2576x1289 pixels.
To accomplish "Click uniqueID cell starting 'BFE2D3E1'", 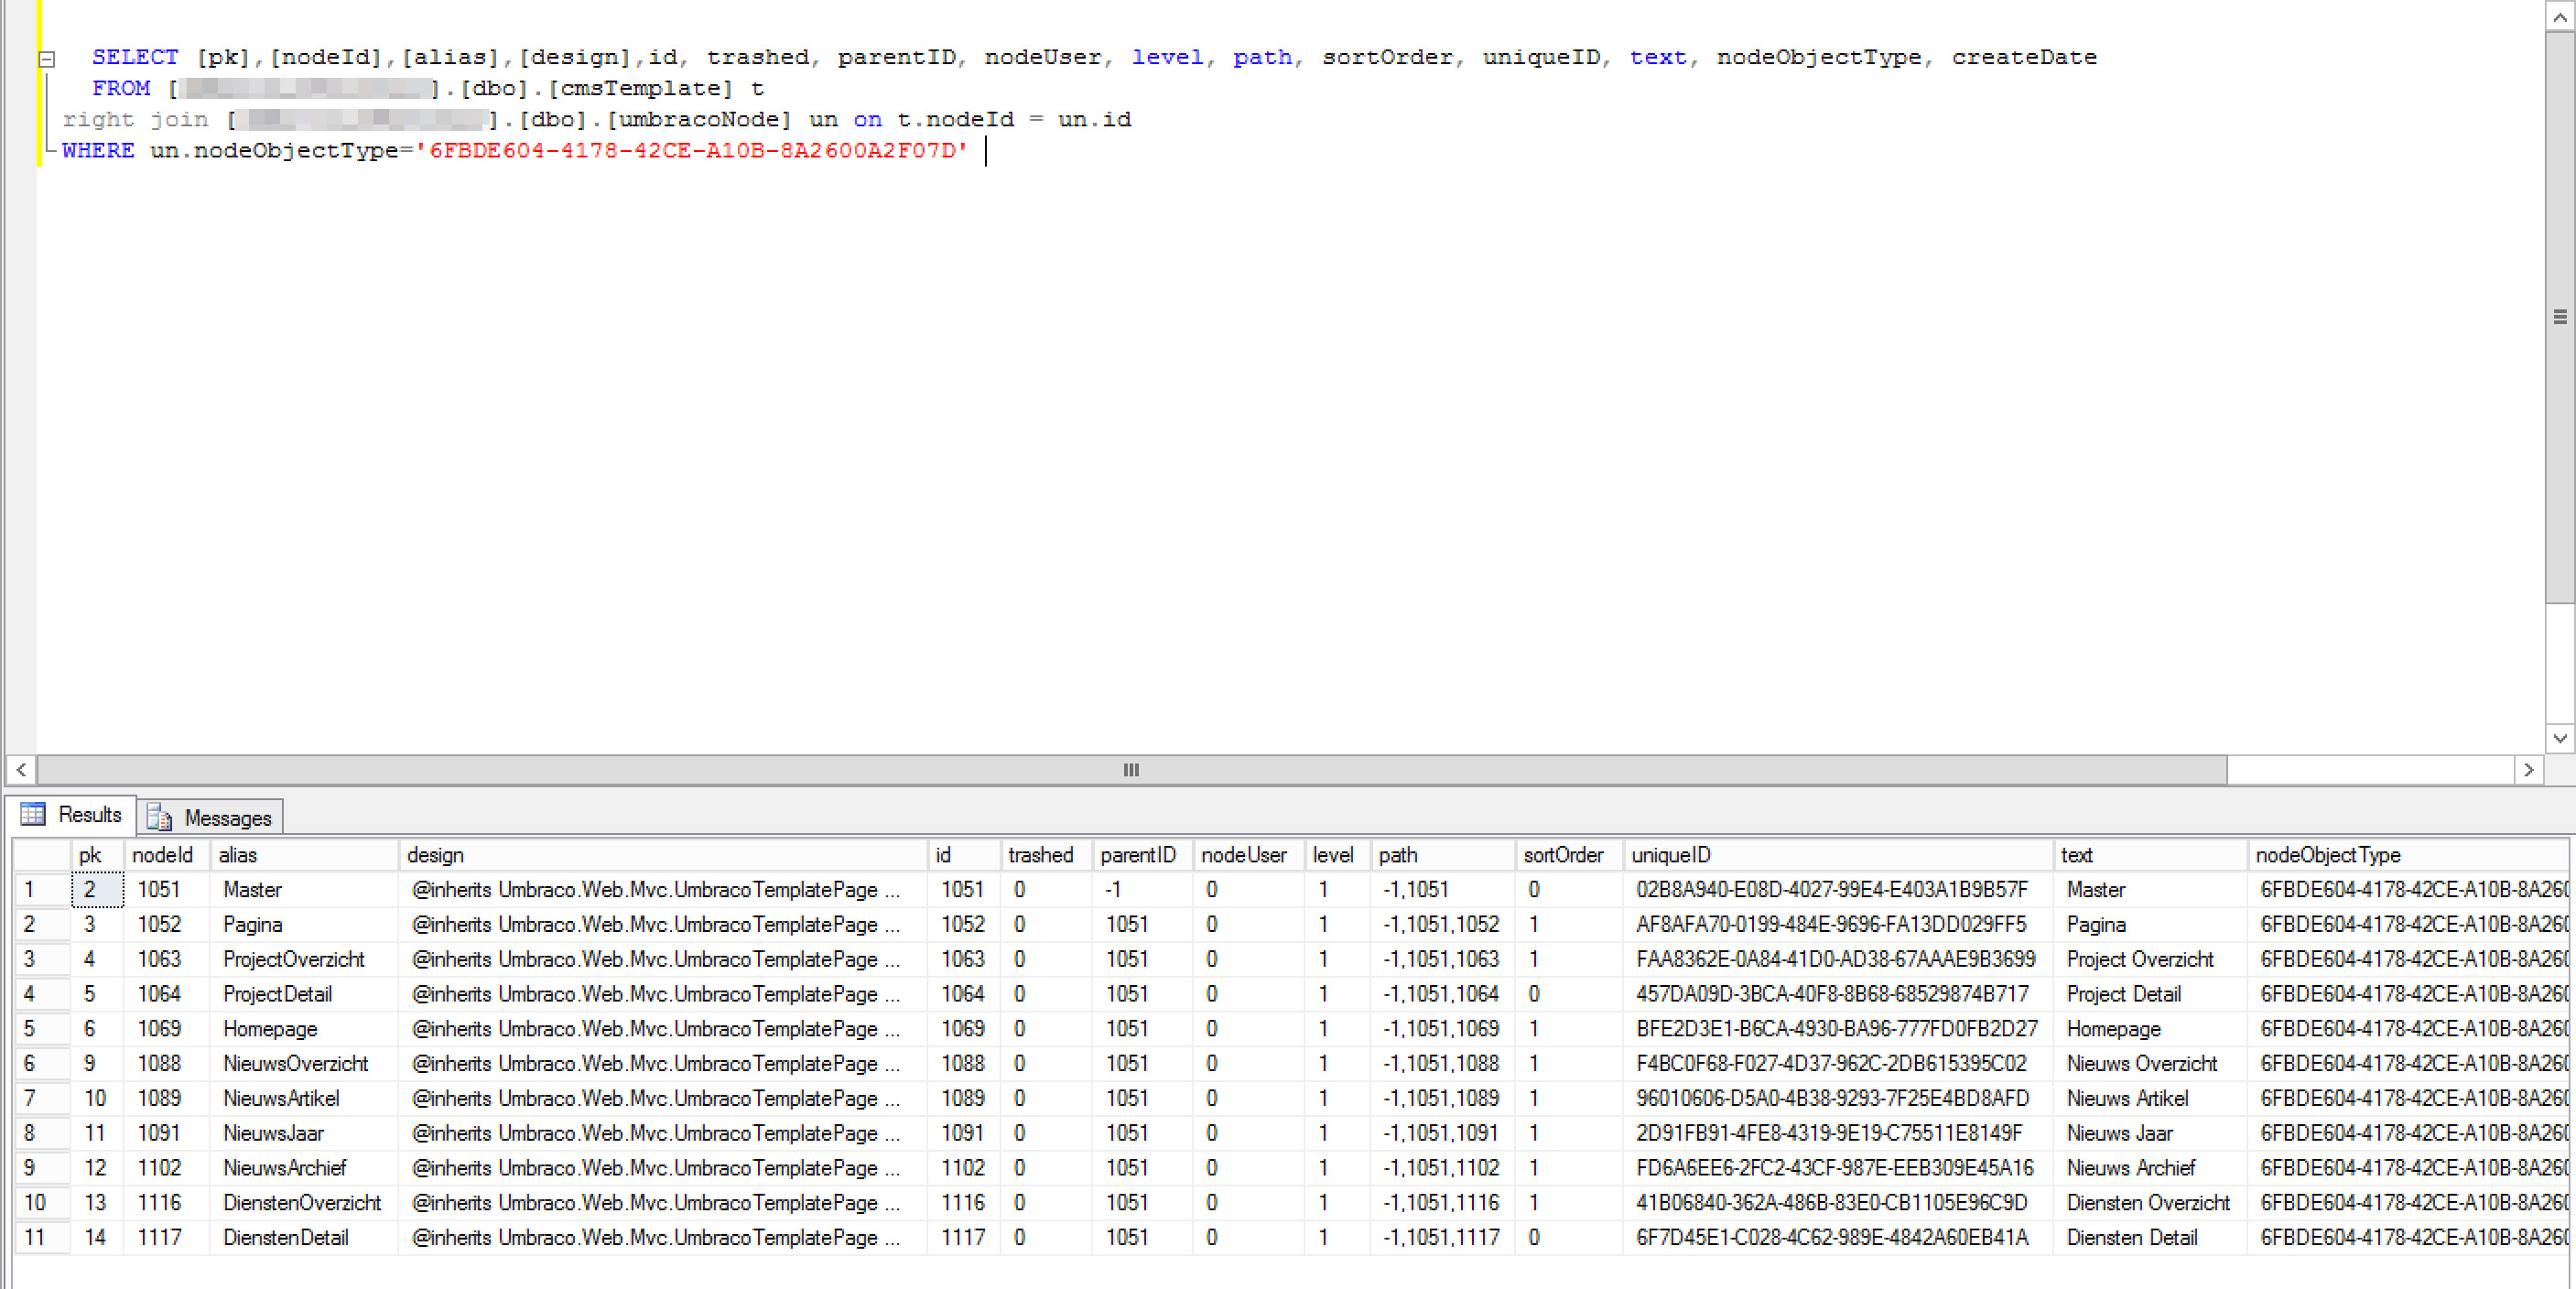I will point(1838,1029).
